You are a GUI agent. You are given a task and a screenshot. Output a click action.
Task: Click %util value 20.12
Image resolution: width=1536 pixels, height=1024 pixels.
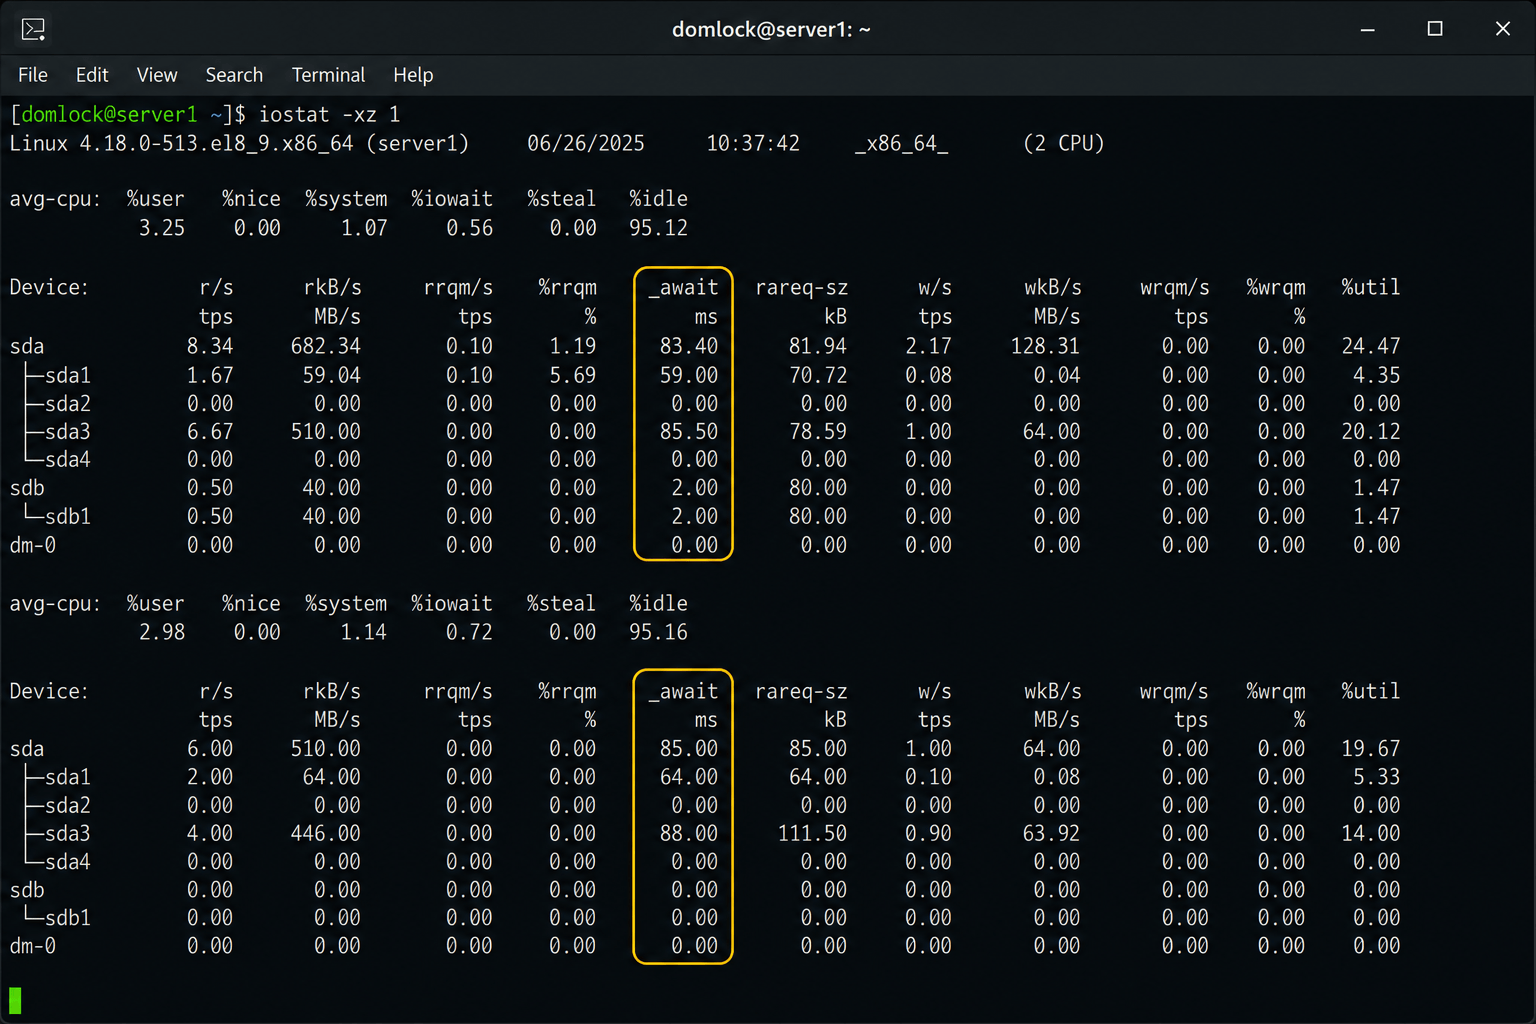click(x=1371, y=431)
